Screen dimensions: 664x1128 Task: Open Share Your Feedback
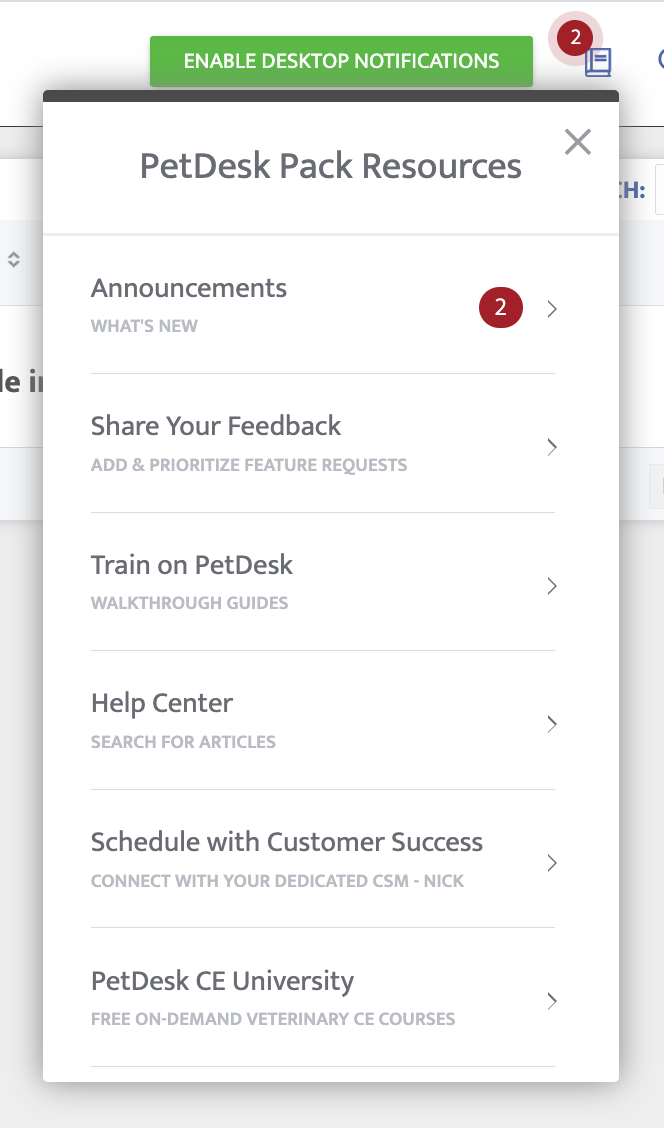point(216,426)
